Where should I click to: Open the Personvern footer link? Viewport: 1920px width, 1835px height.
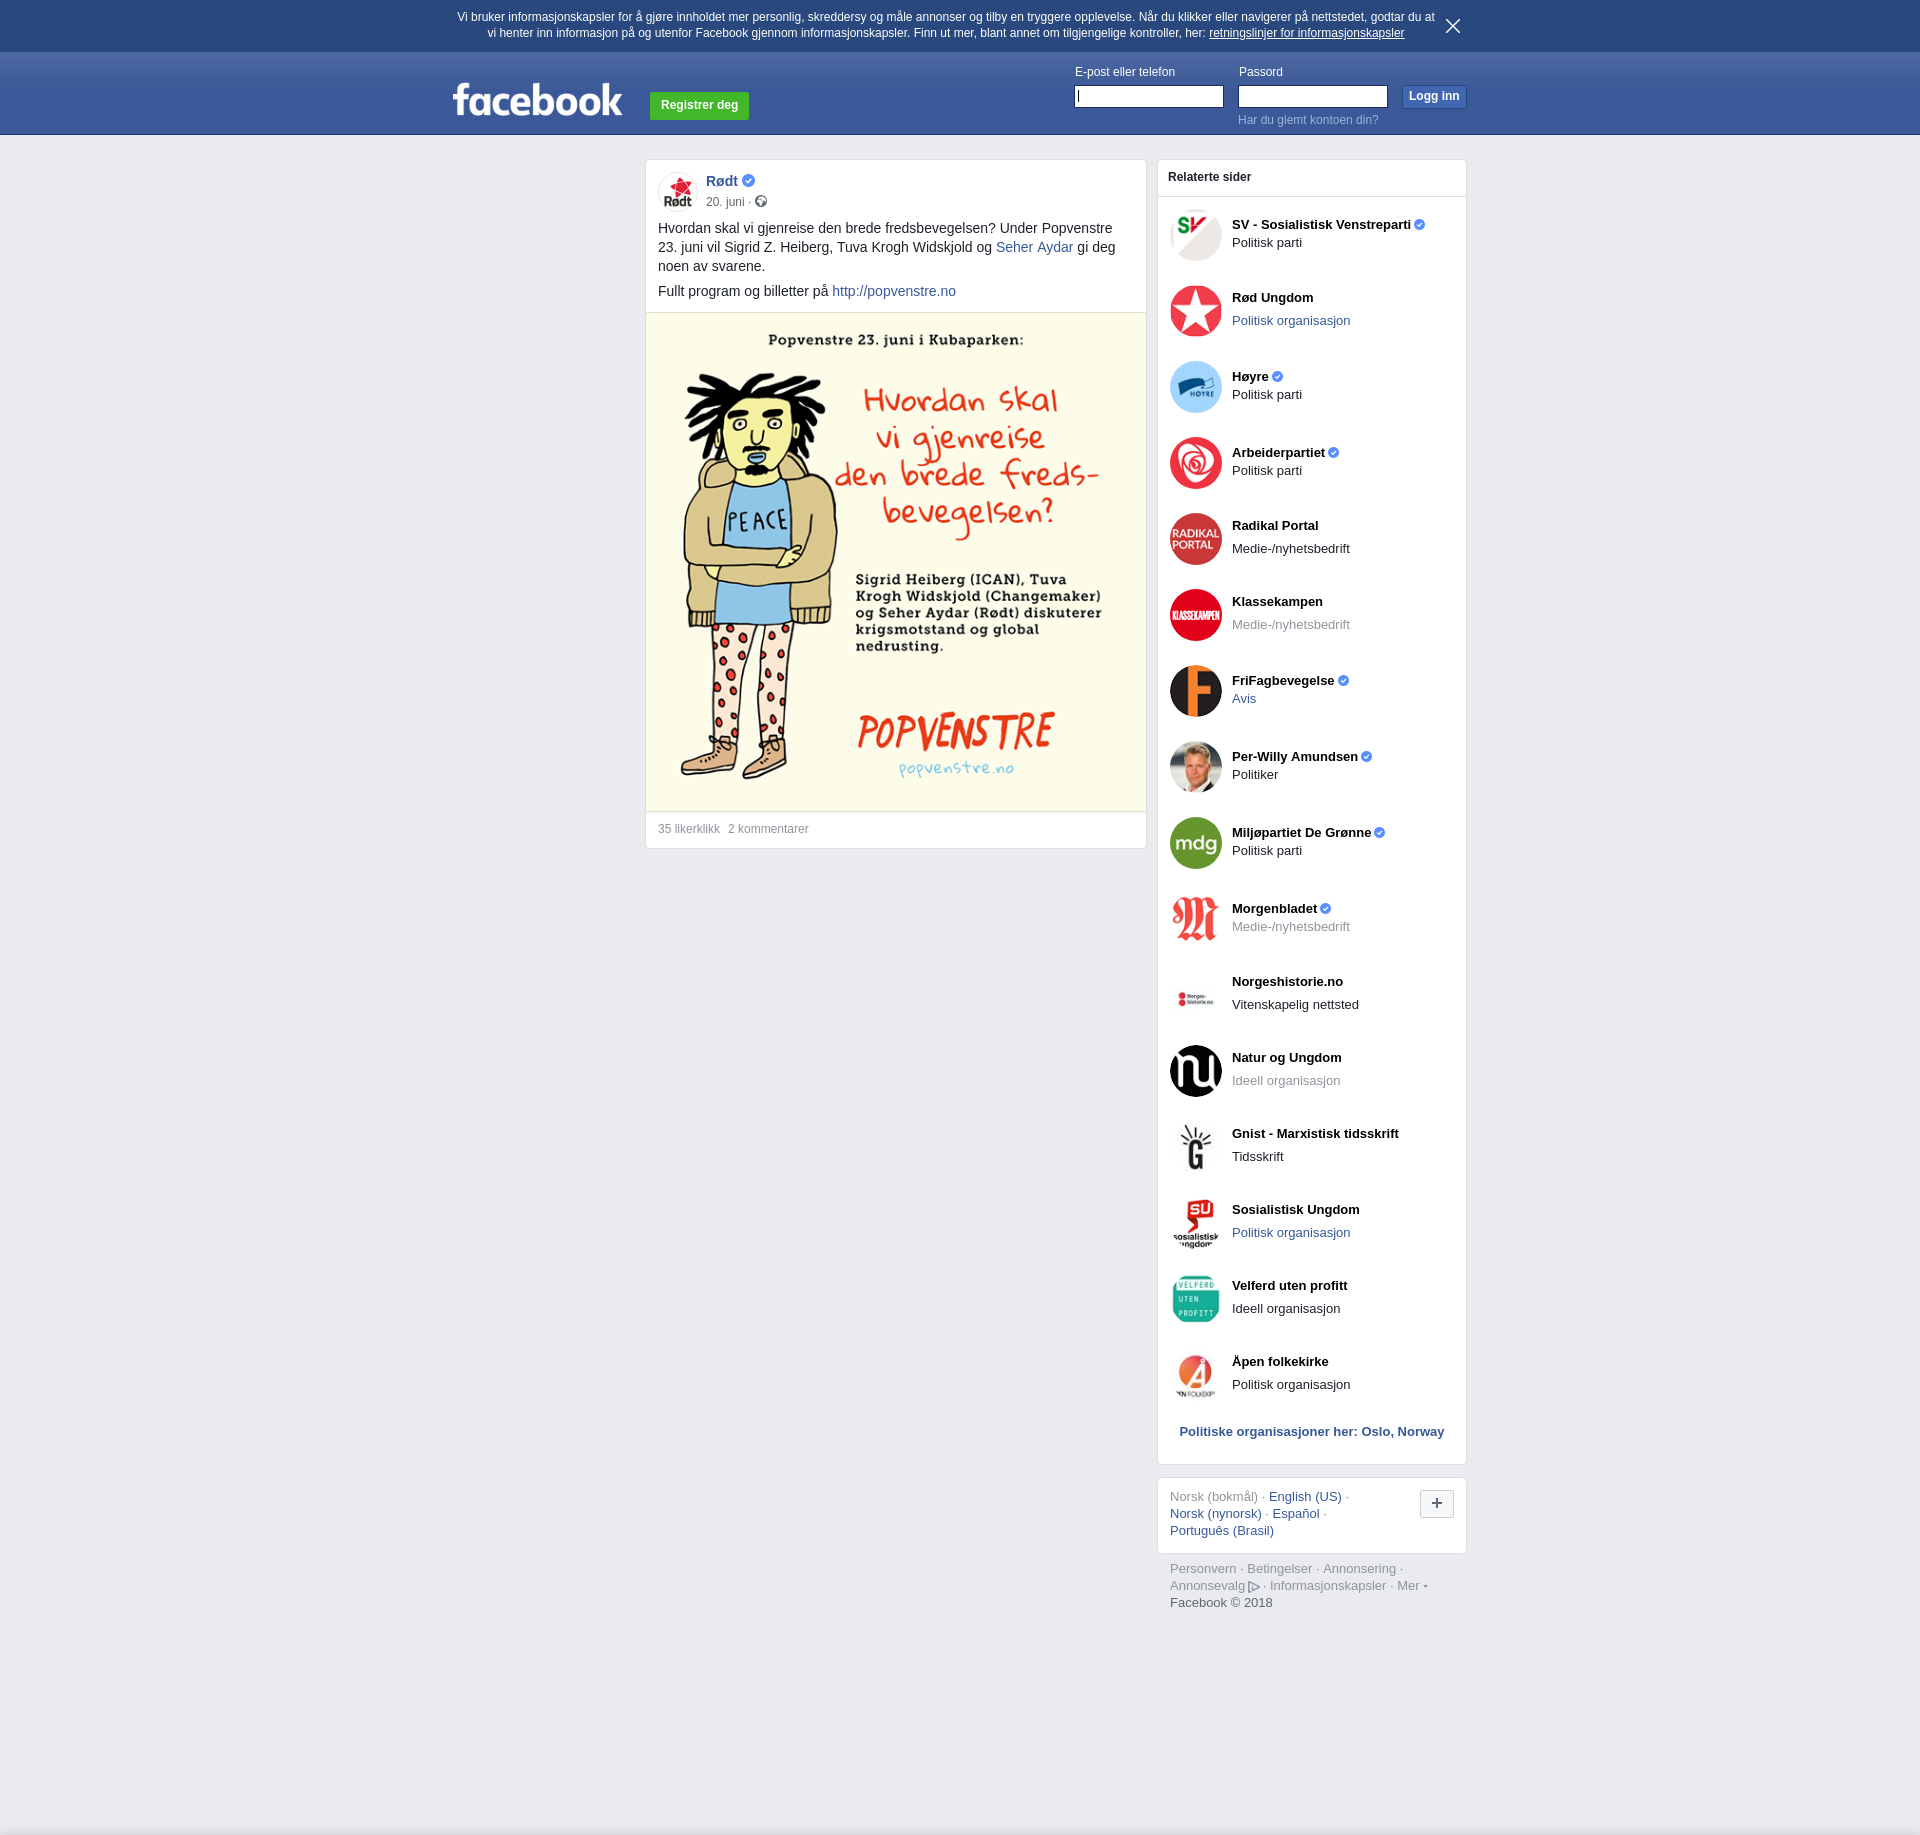point(1203,1569)
